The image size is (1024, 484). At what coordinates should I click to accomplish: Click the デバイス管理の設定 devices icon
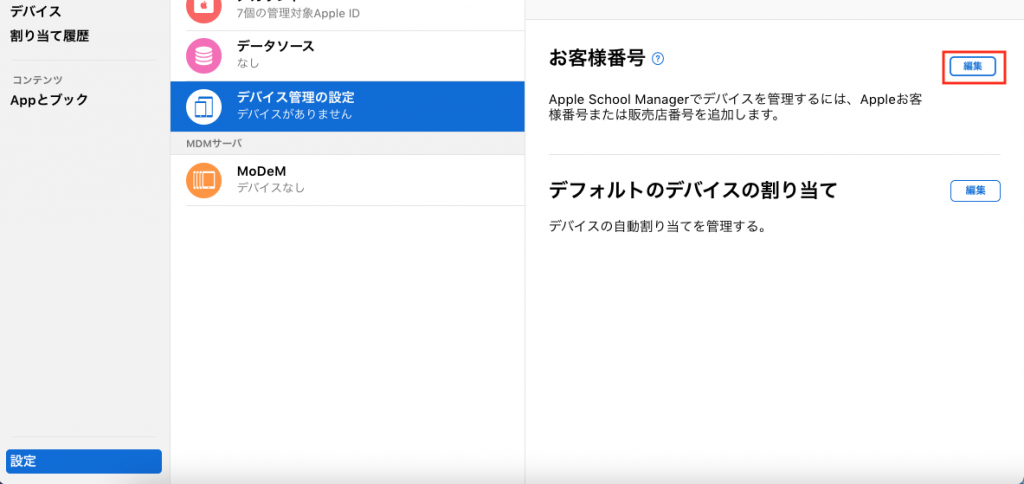[x=204, y=106]
